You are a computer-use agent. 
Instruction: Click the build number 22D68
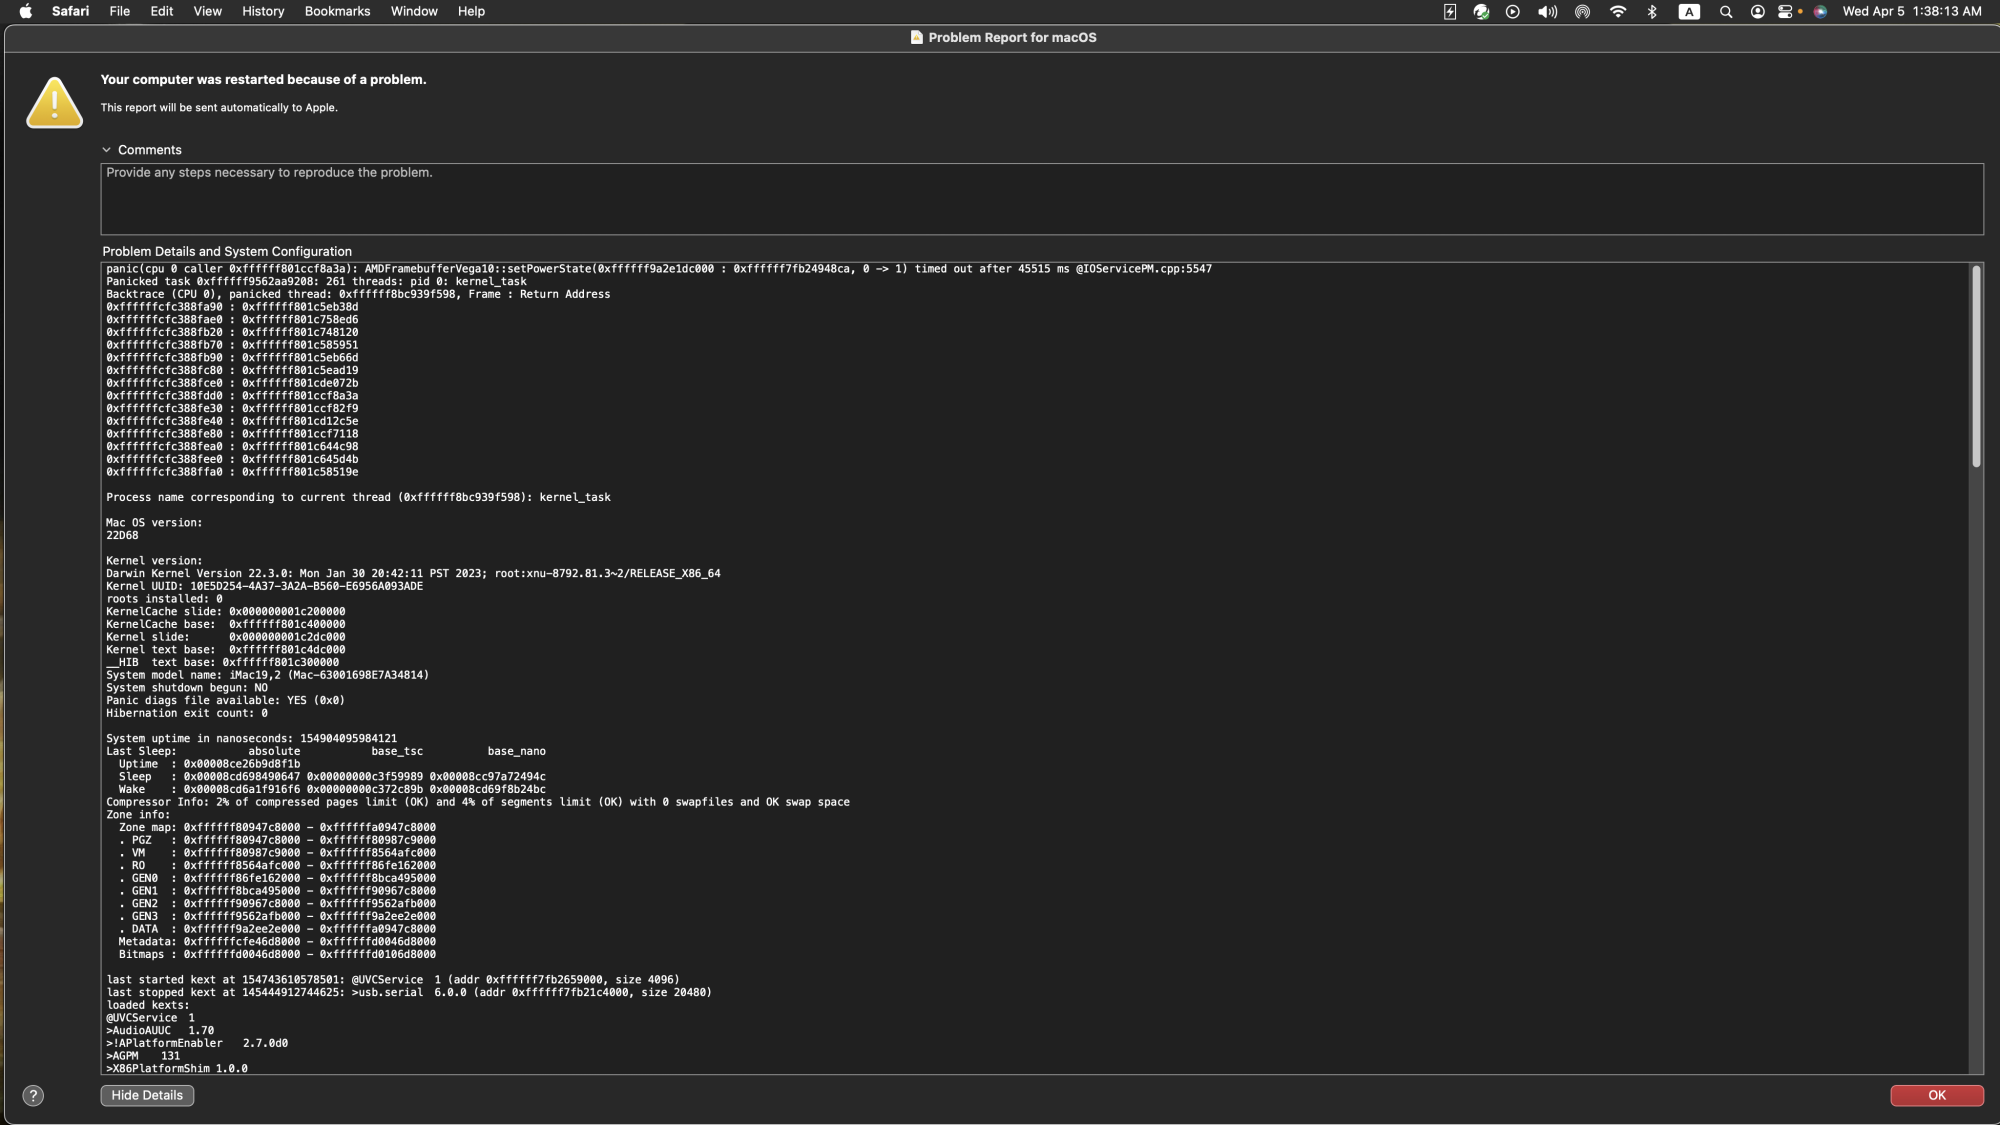click(x=122, y=535)
